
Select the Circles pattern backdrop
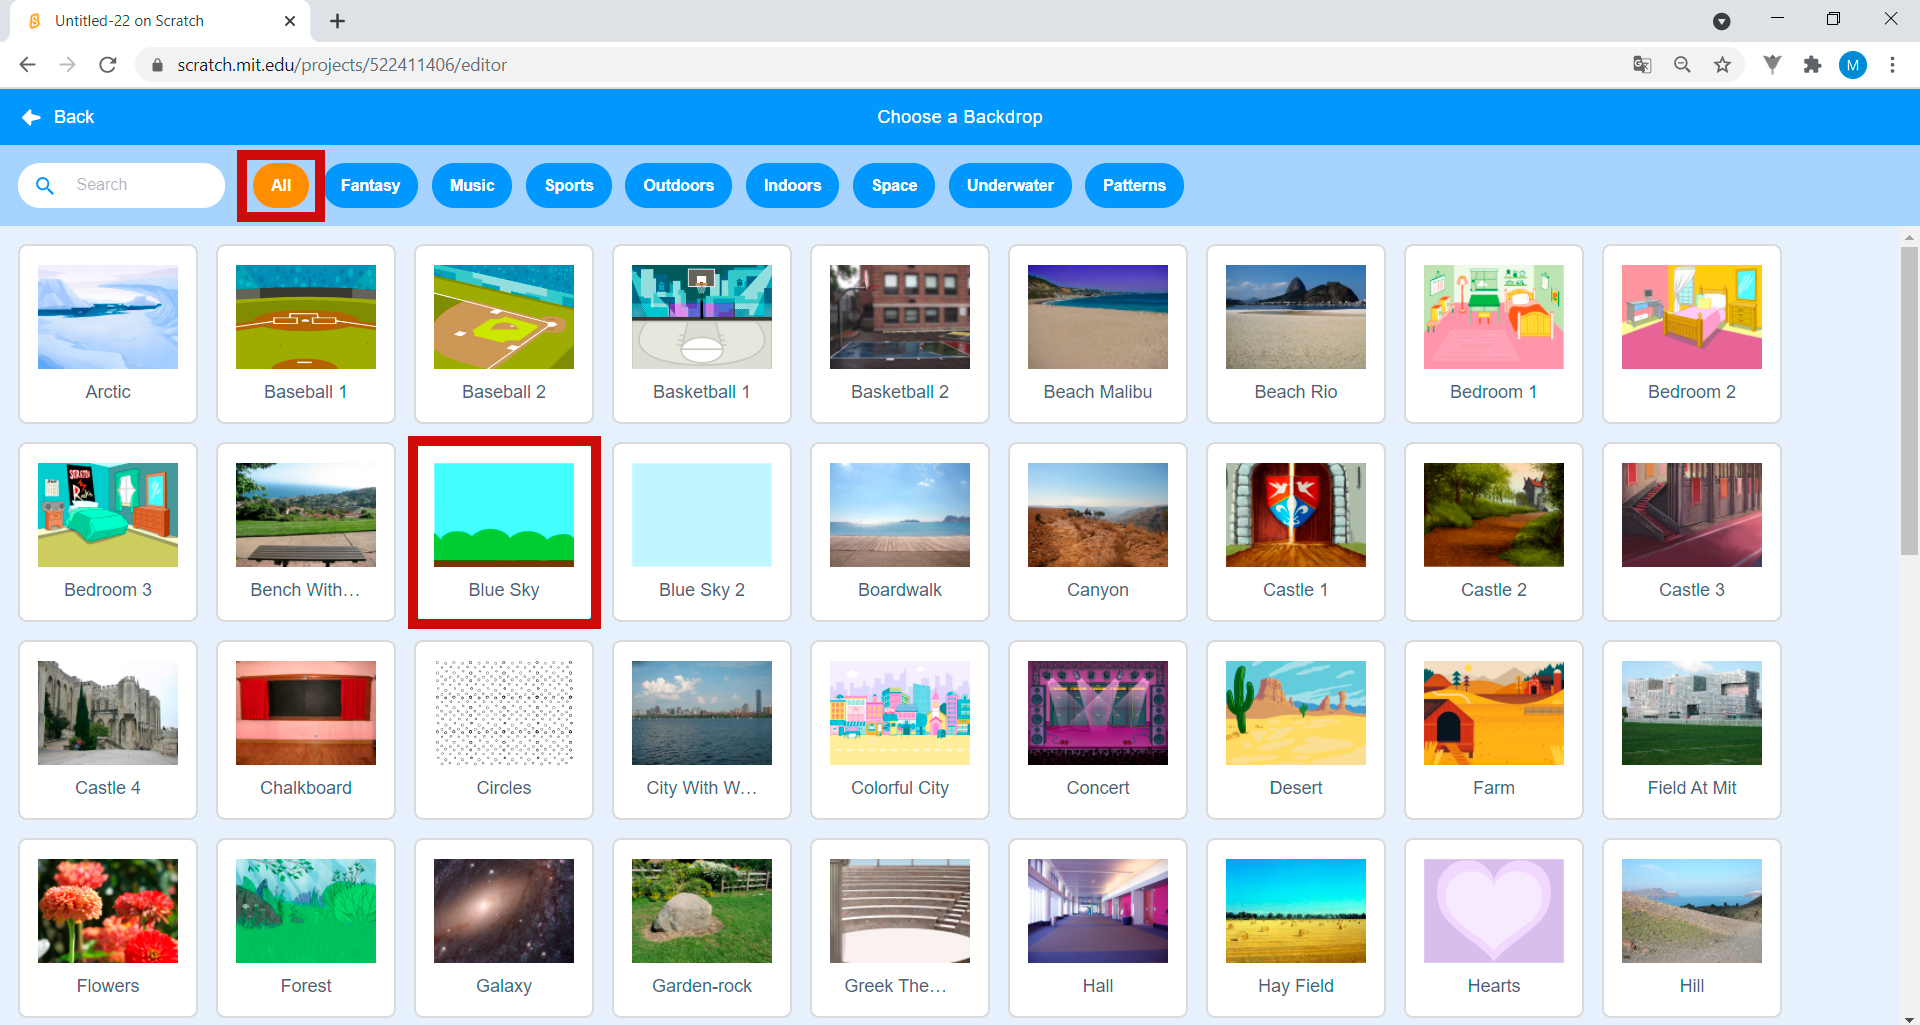tap(504, 730)
